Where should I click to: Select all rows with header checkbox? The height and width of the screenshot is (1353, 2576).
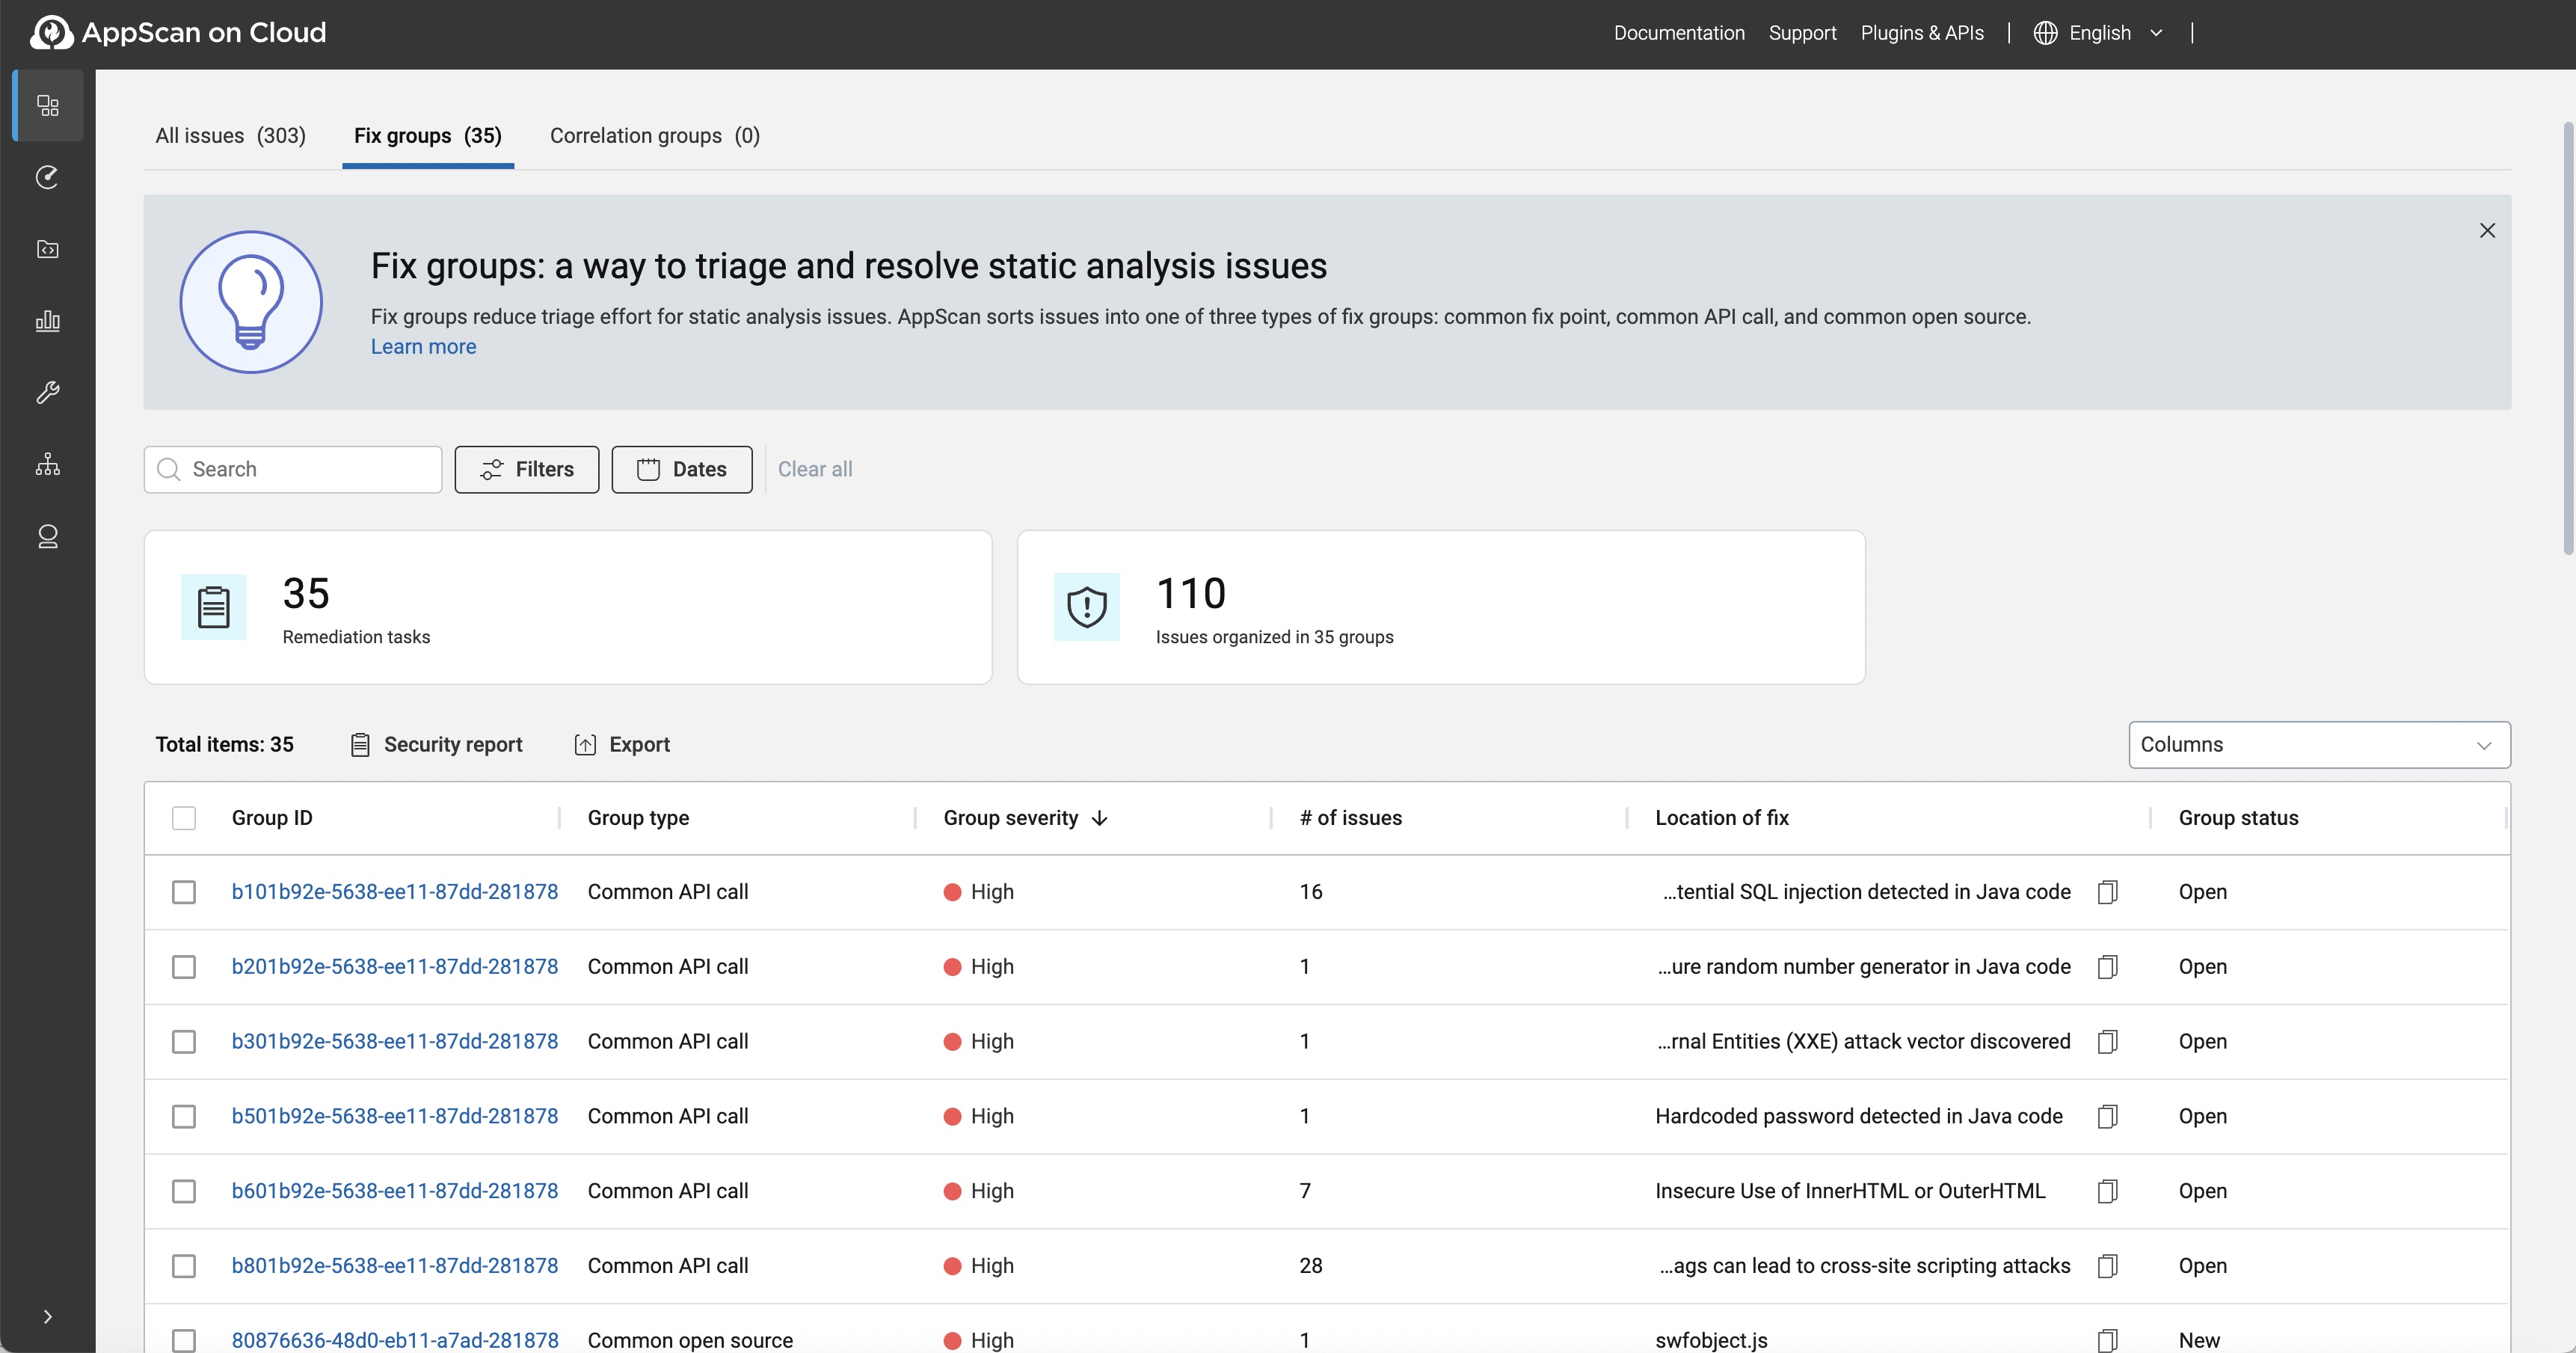(184, 818)
